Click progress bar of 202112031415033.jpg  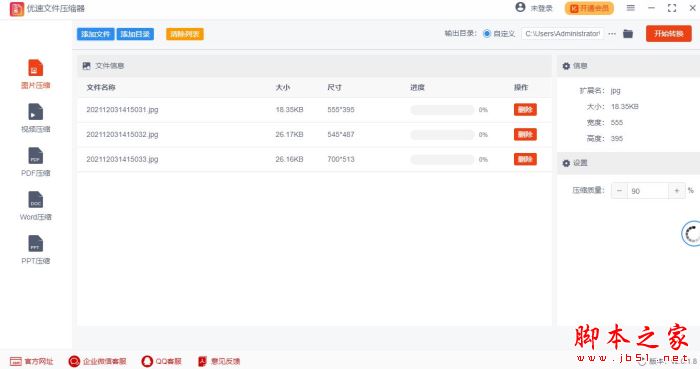click(442, 159)
